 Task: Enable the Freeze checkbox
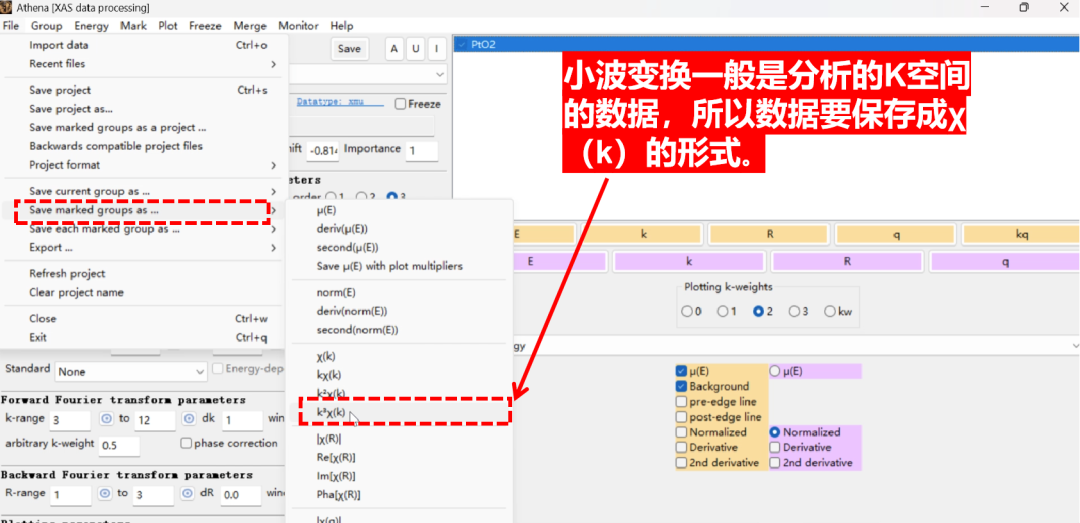pos(400,104)
